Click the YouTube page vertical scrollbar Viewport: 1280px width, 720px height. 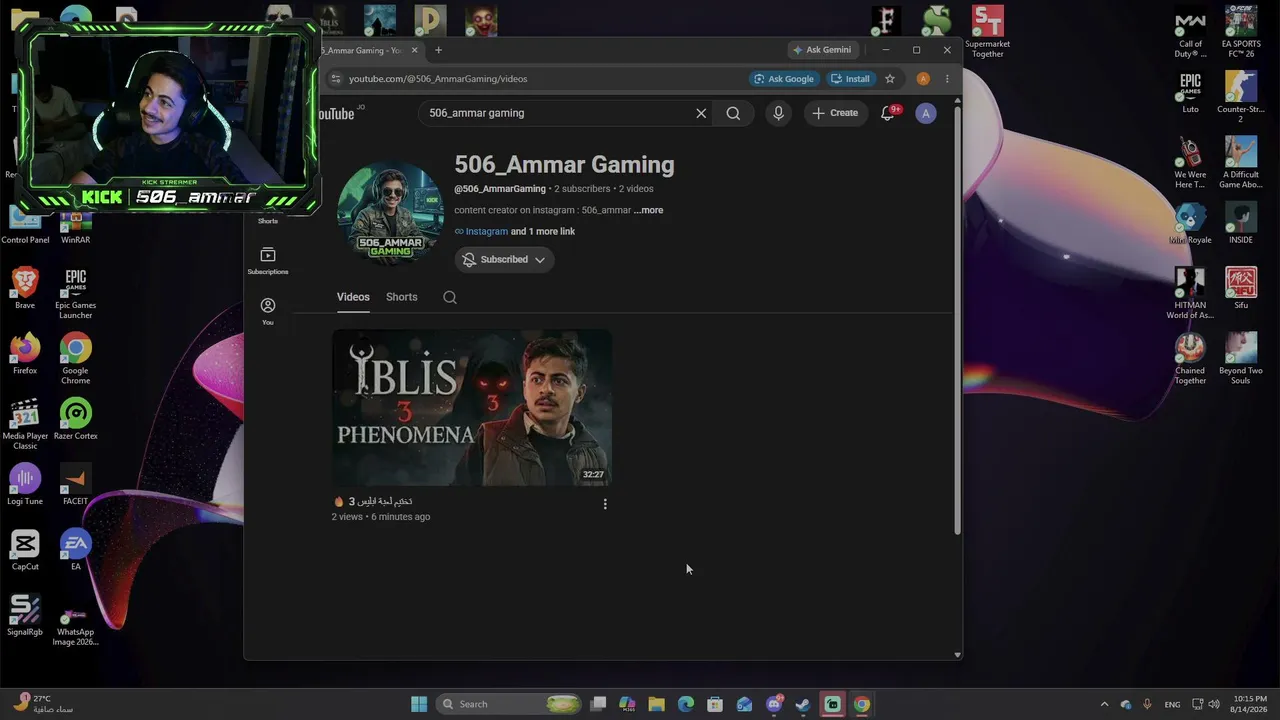pyautogui.click(x=957, y=320)
